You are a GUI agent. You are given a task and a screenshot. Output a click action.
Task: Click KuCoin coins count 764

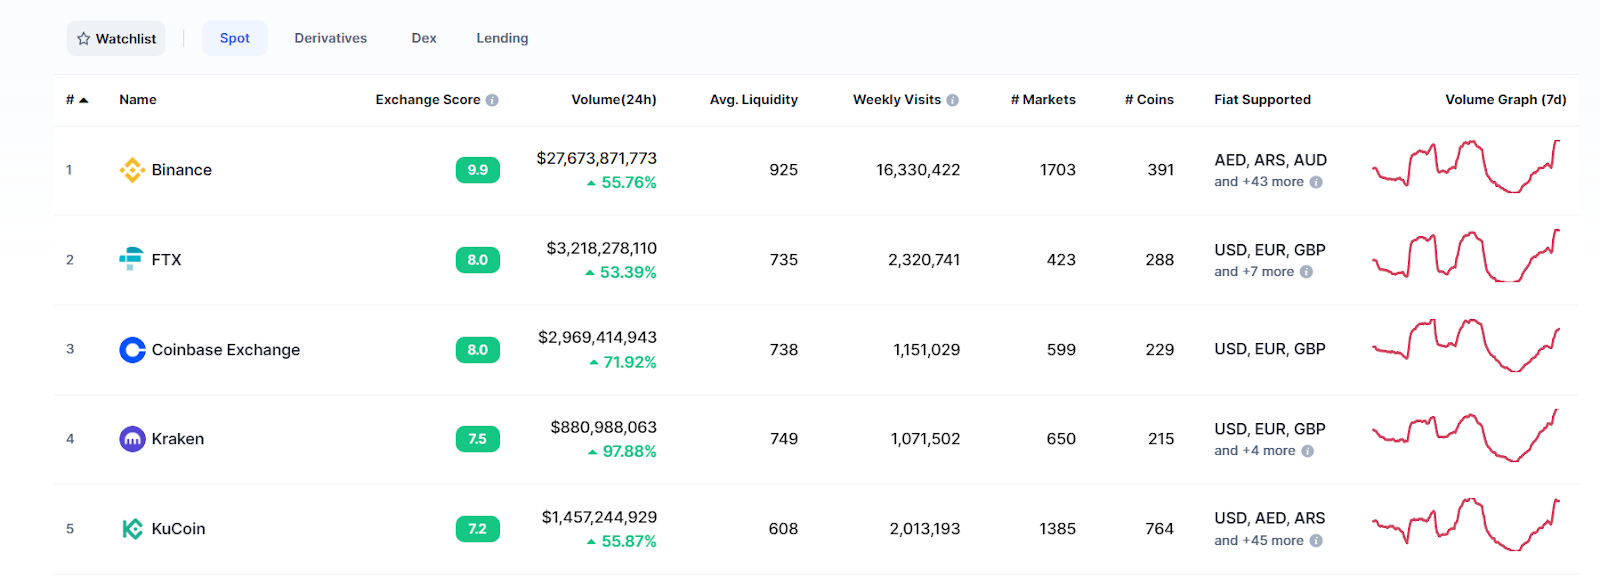1160,529
